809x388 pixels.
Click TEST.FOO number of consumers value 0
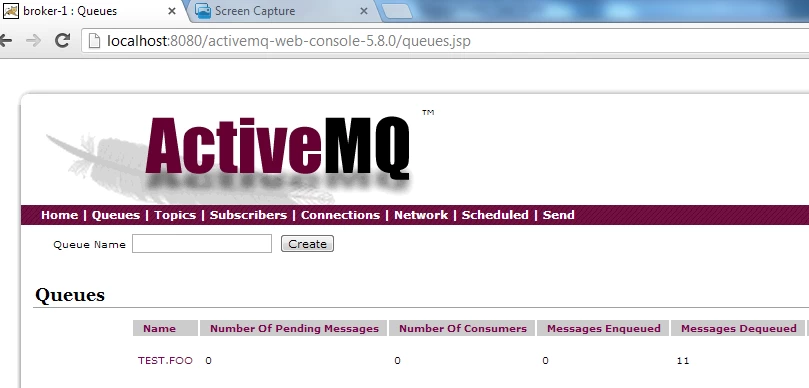(x=397, y=361)
